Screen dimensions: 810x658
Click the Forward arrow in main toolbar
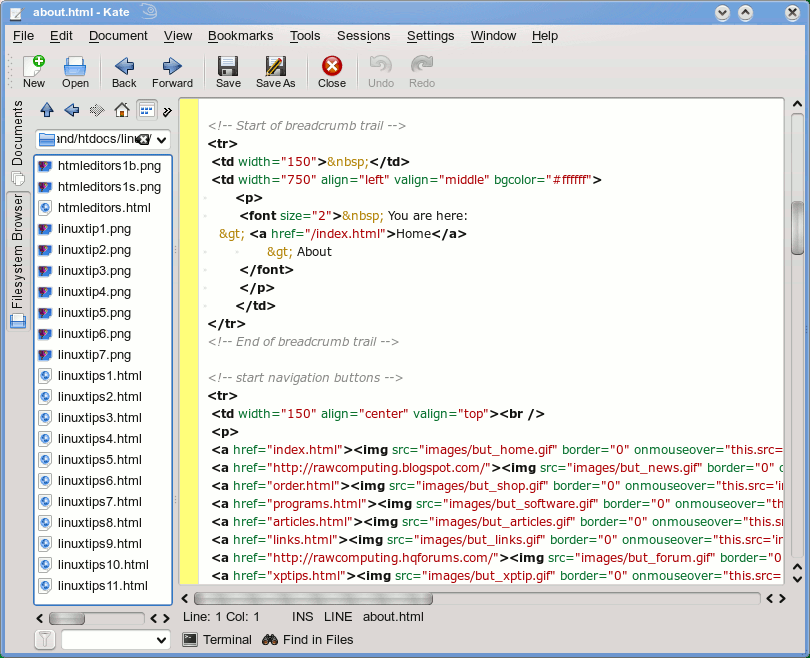click(172, 72)
